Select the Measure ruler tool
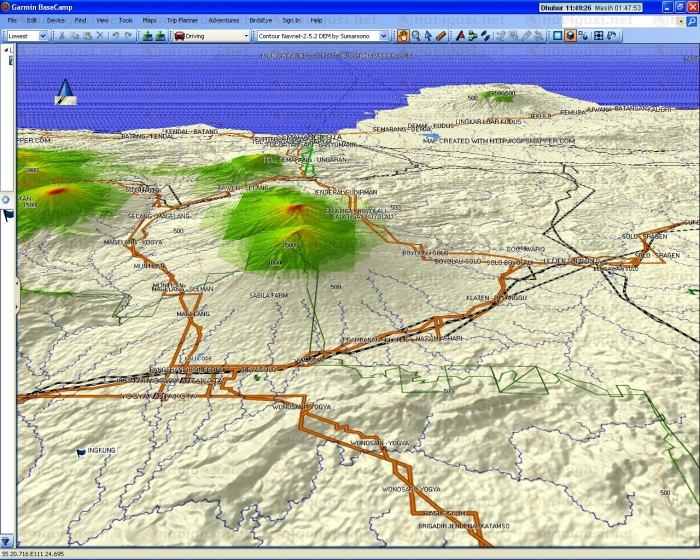 click(443, 35)
